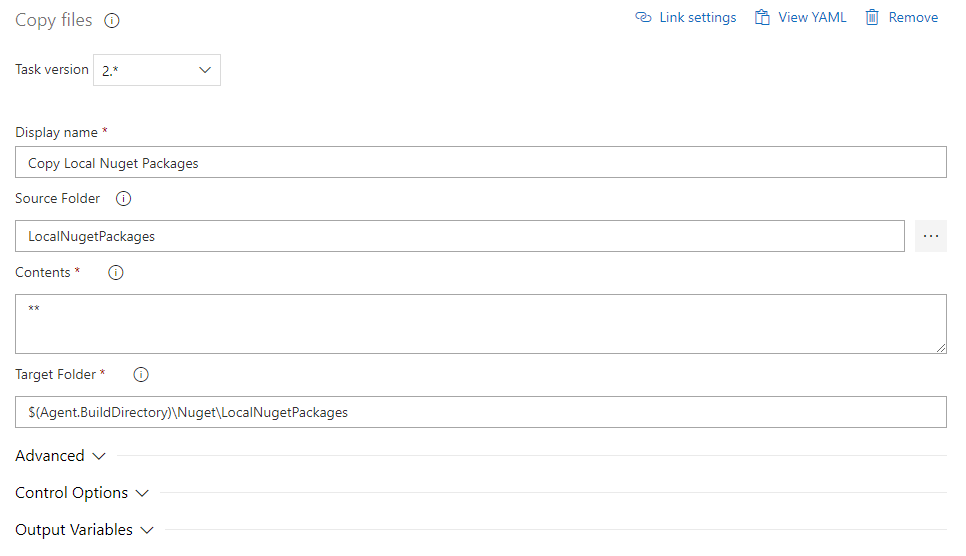The image size is (966, 556).
Task: Grab the Contents textarea resize handle
Action: pos(941,348)
